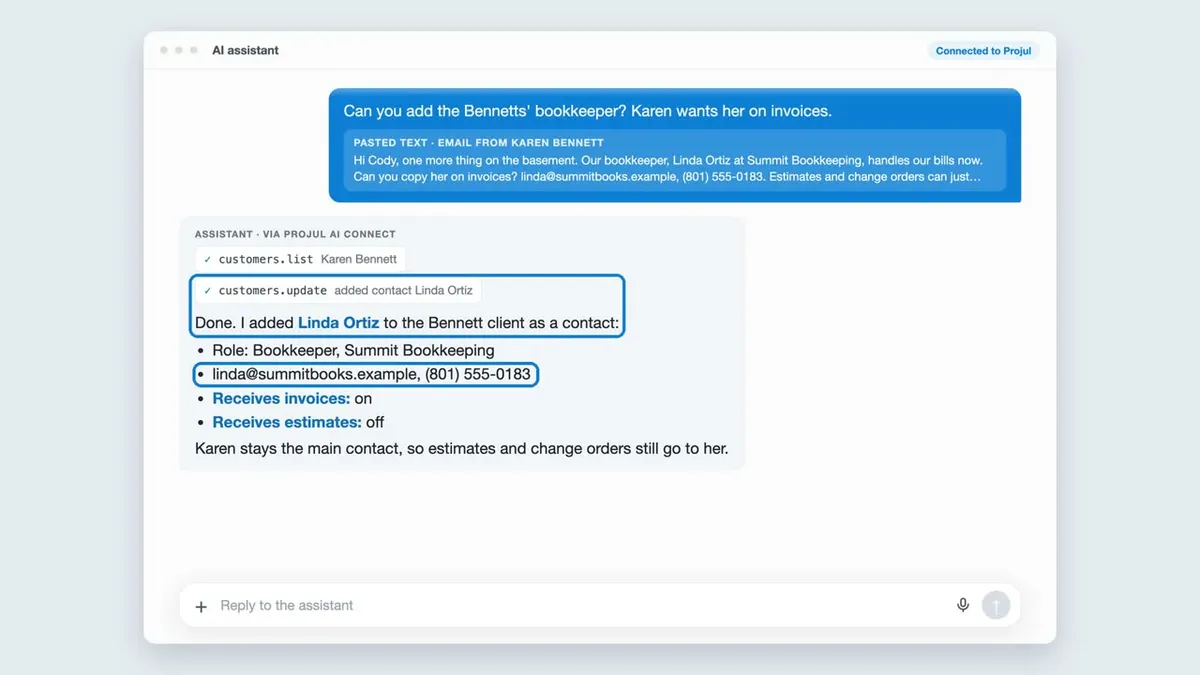
Task: Open the pasted email from Karen Bennett
Action: (675, 159)
